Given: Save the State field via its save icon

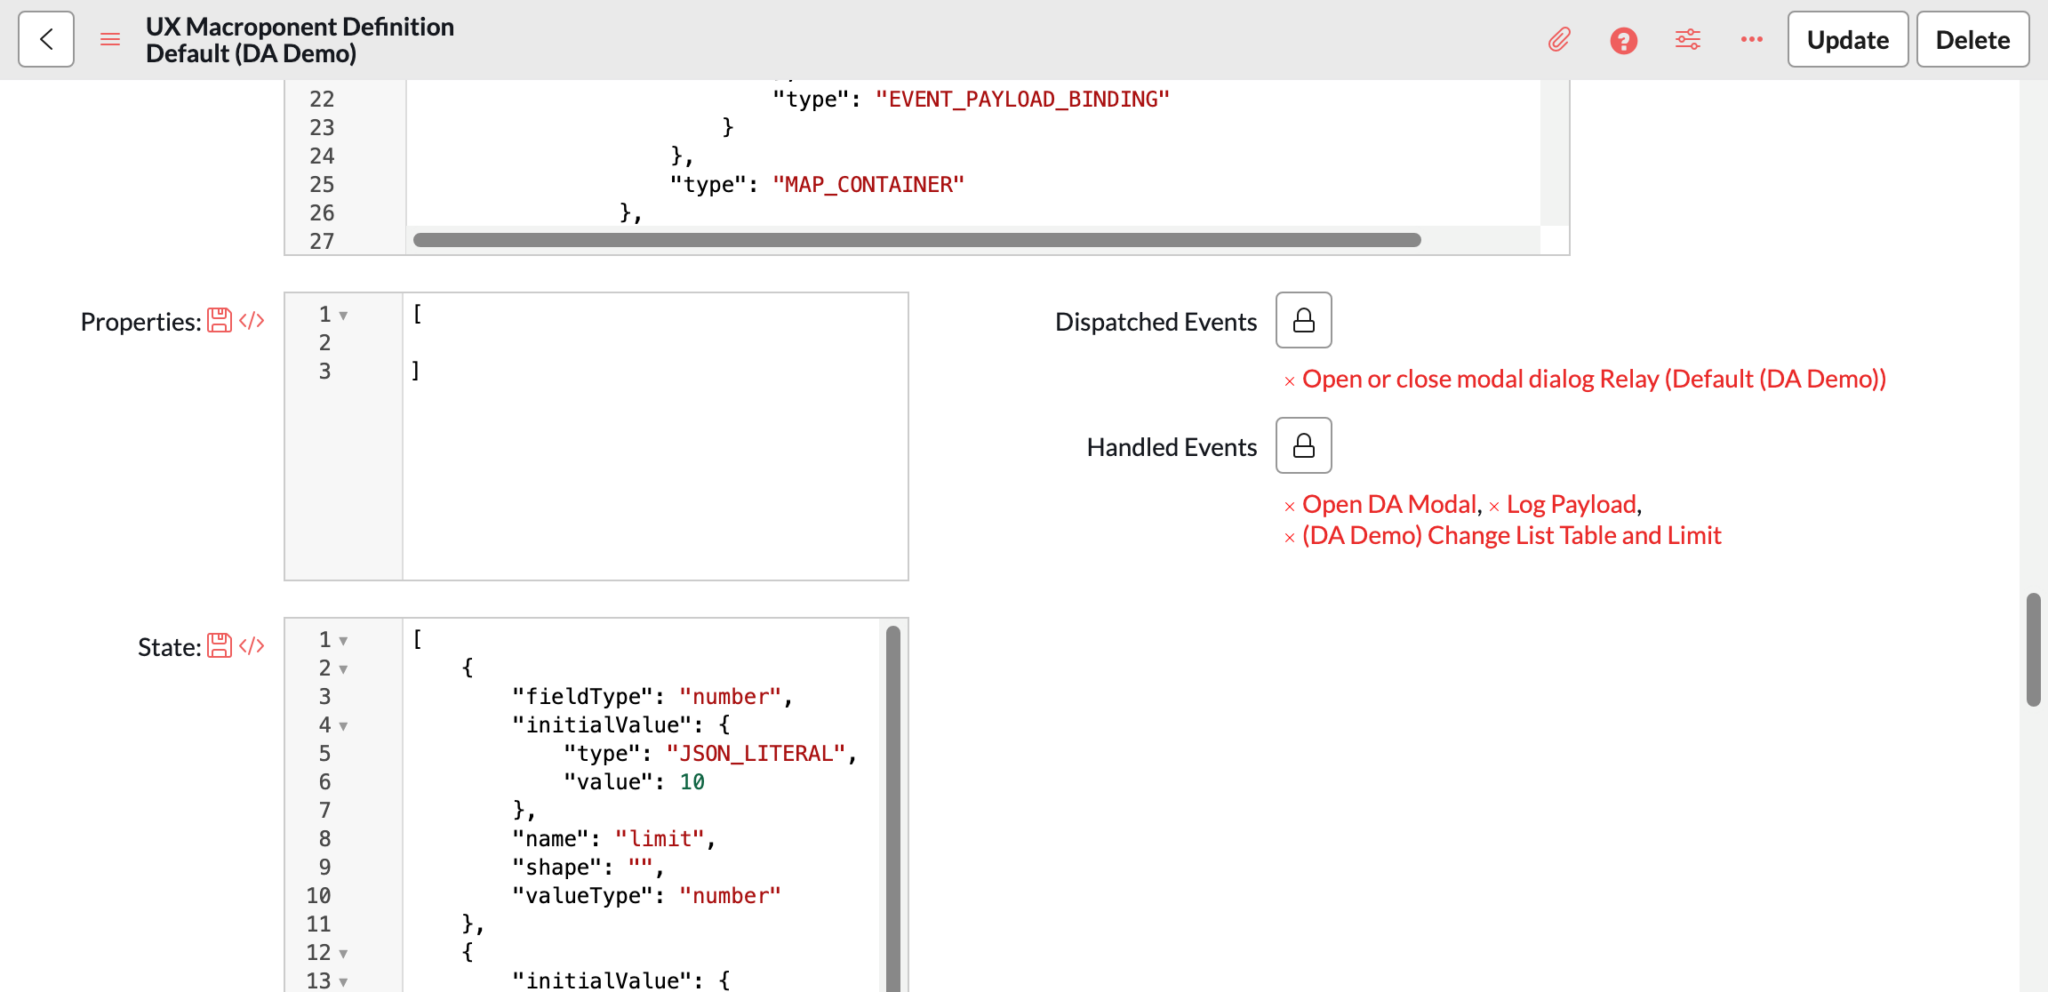Looking at the screenshot, I should [x=219, y=644].
